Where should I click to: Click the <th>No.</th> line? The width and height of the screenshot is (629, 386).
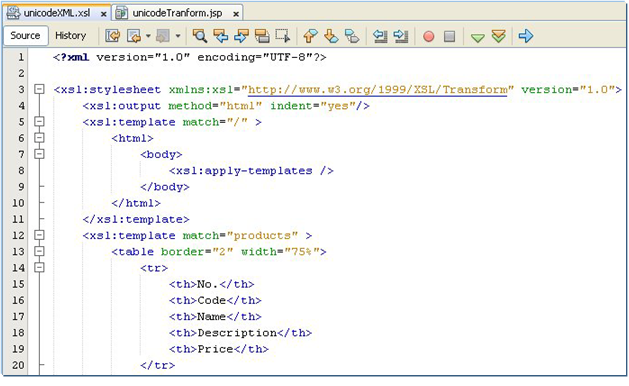211,284
